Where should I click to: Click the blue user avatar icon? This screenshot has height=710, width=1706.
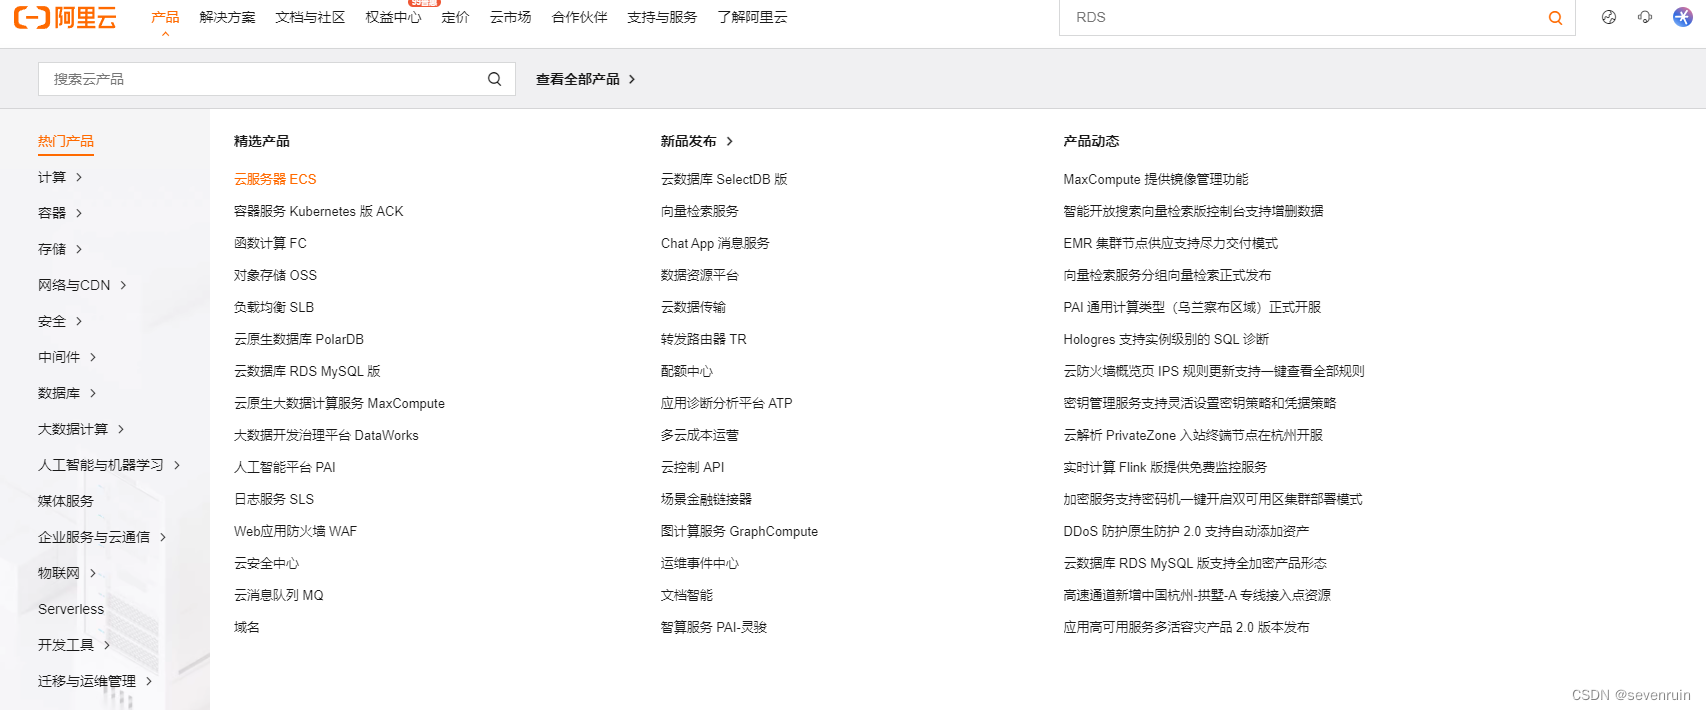tap(1683, 17)
